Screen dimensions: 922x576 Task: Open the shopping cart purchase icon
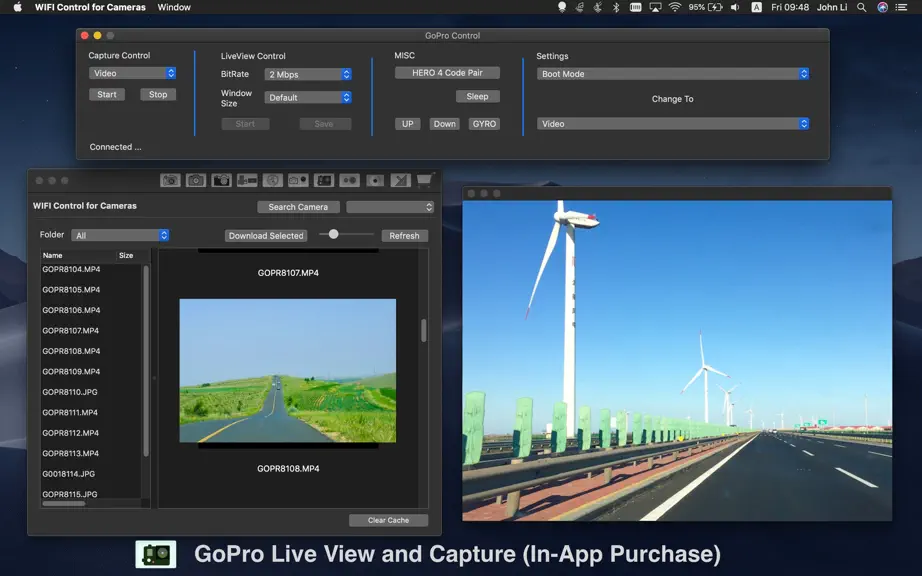tap(425, 180)
